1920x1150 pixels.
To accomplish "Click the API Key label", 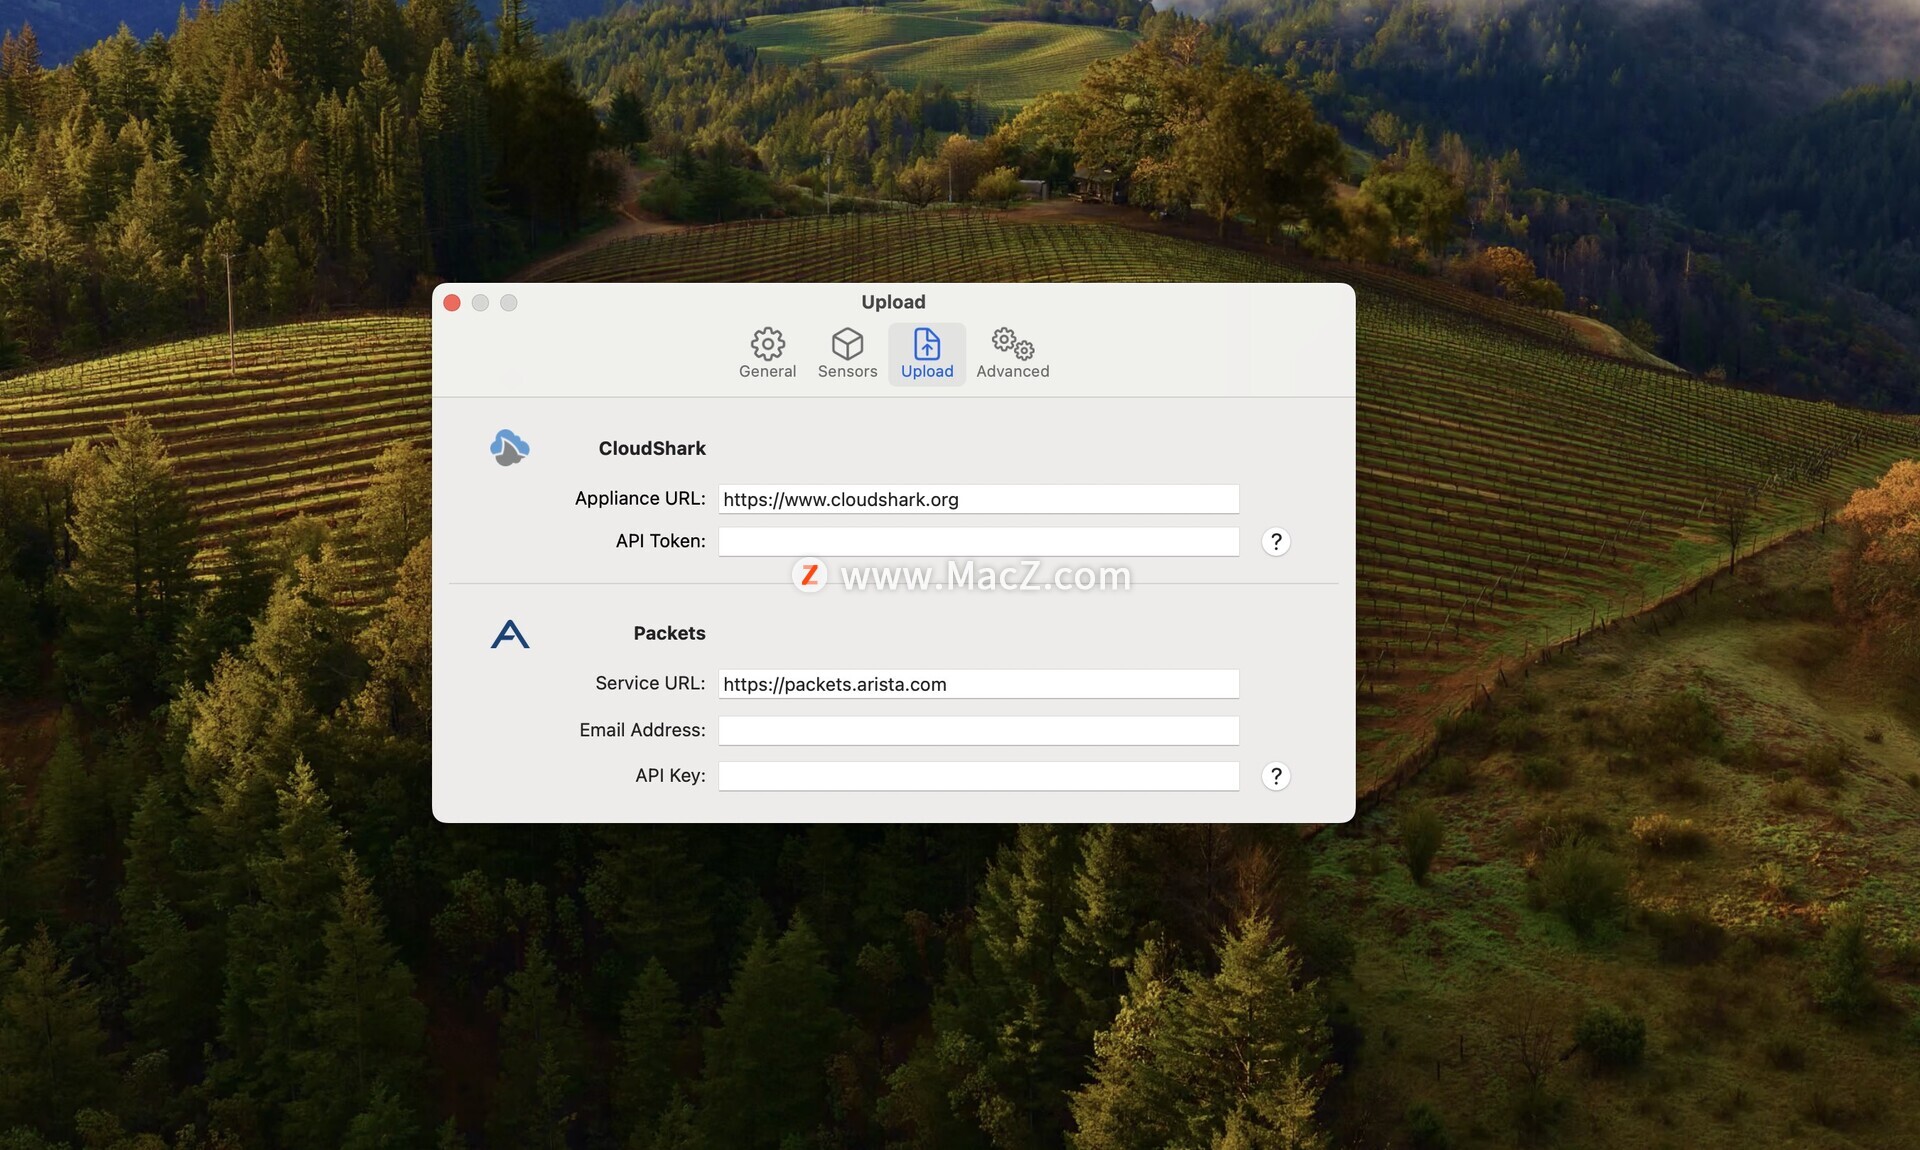I will point(670,775).
